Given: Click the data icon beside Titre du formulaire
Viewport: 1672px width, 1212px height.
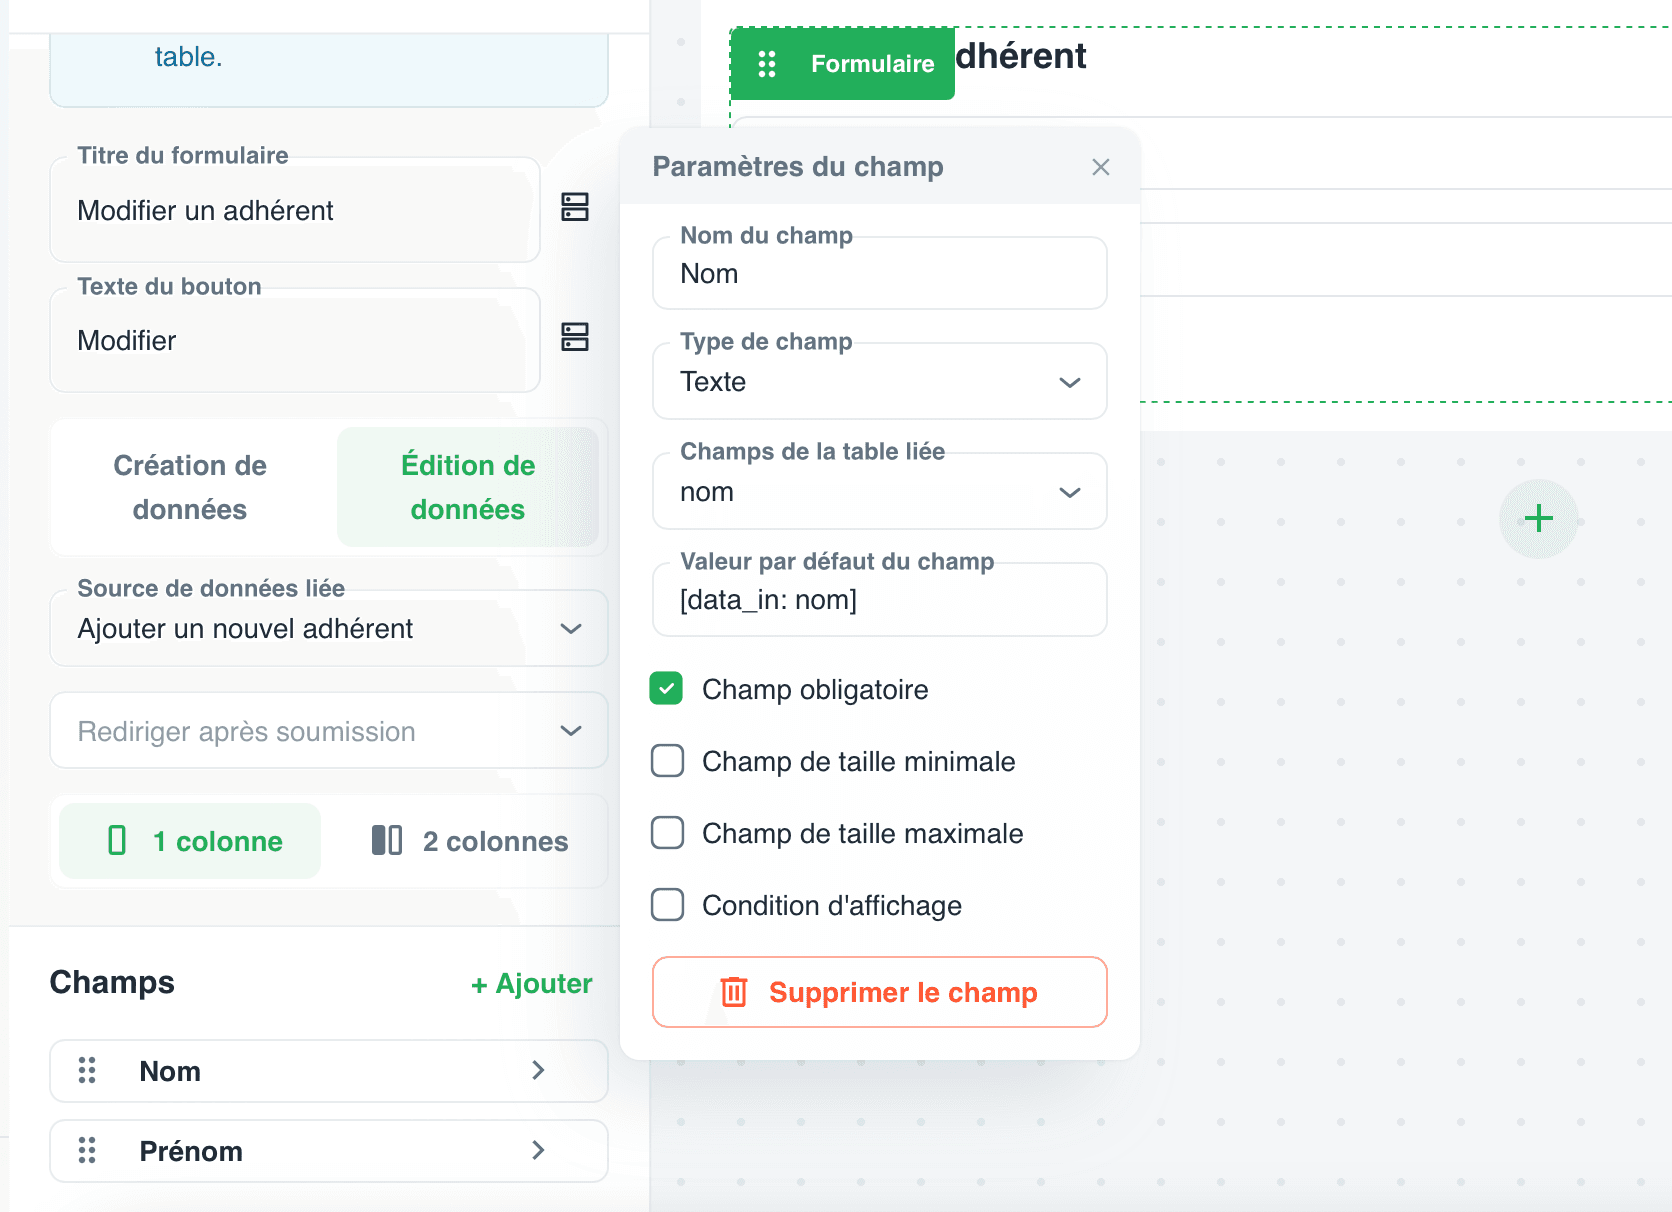Looking at the screenshot, I should pos(575,207).
